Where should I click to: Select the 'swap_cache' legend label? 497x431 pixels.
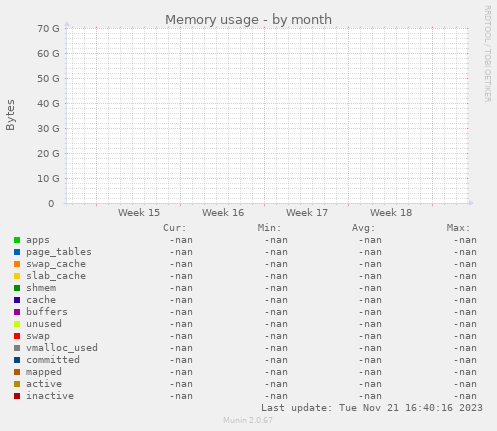coord(56,264)
